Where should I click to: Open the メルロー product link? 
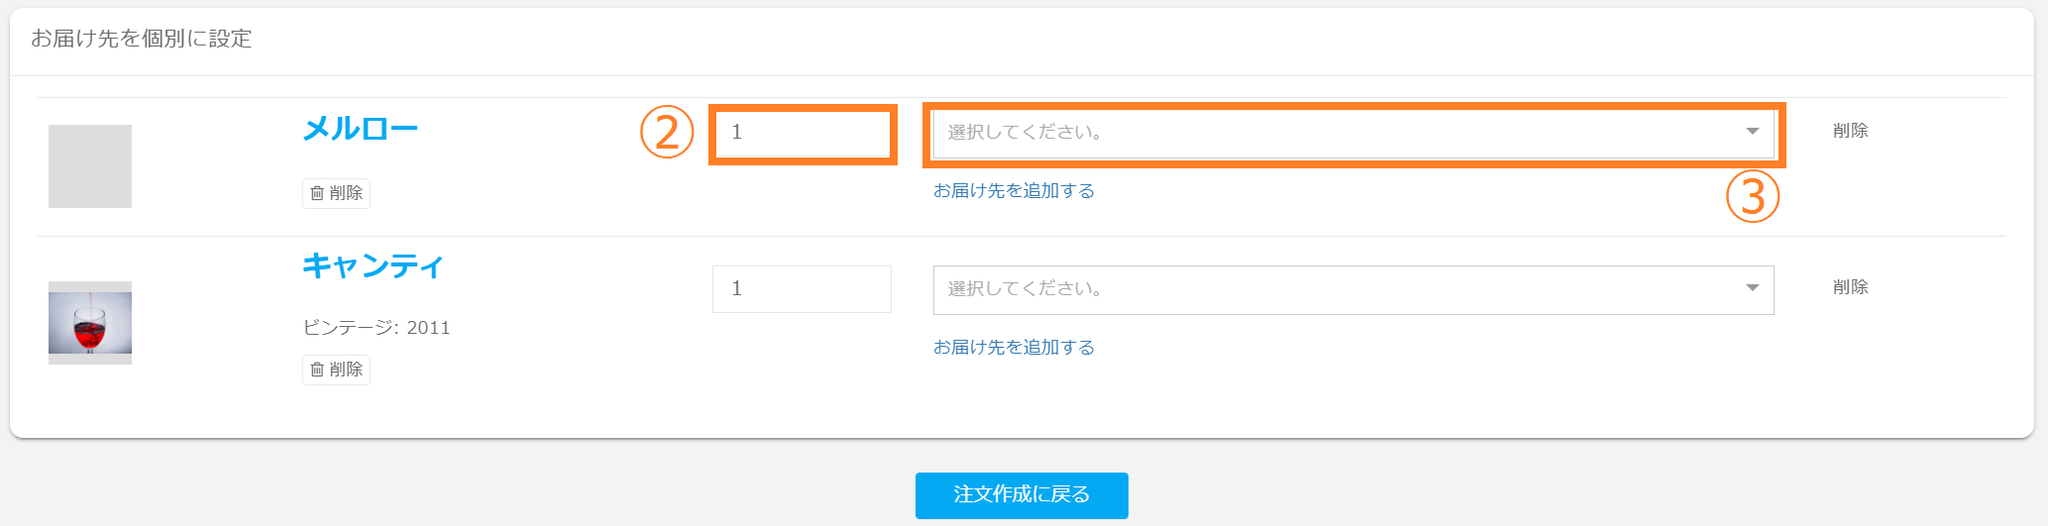(x=360, y=129)
